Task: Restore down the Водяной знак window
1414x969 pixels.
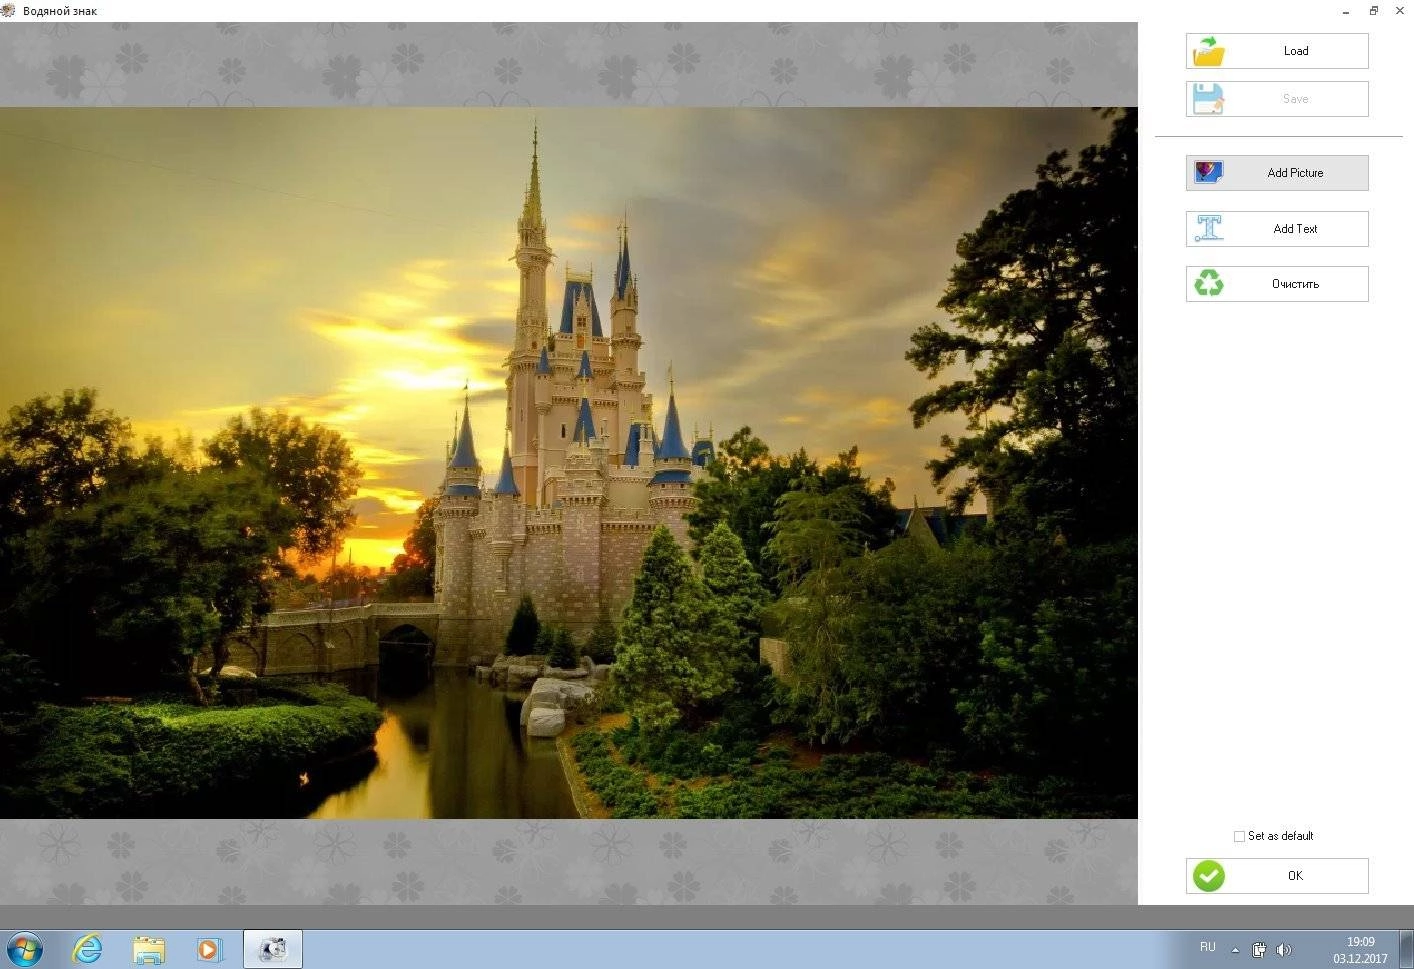Action: [x=1374, y=11]
